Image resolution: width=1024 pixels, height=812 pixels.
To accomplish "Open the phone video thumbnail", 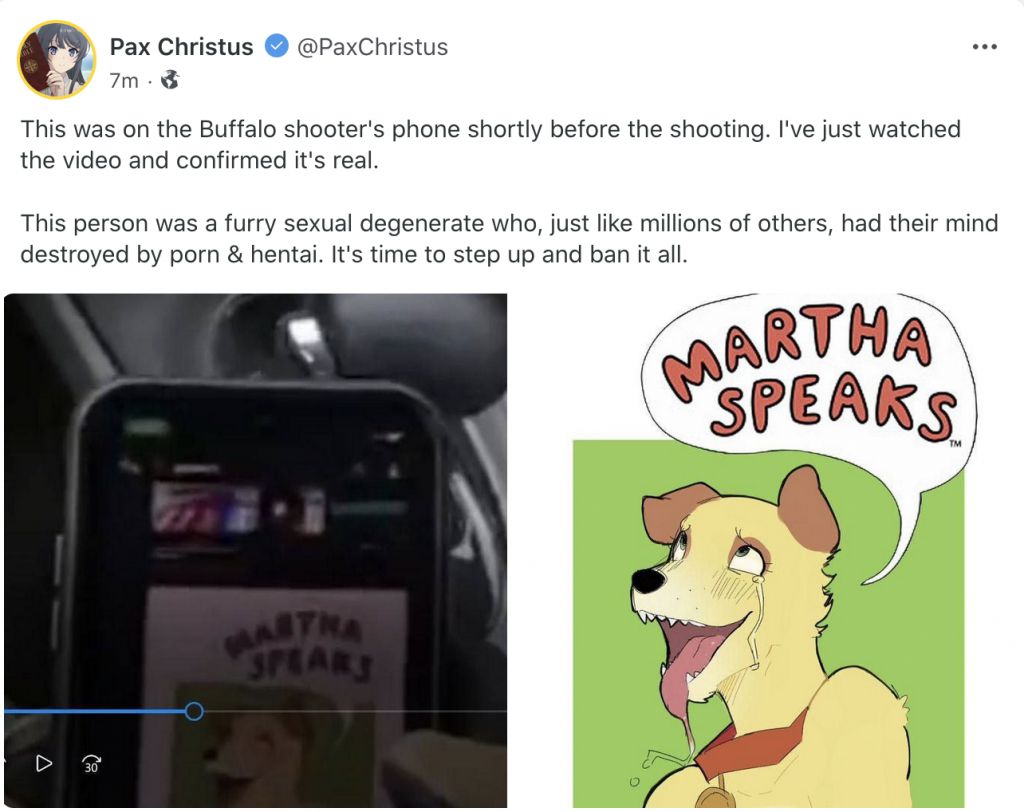I will pos(255,550).
